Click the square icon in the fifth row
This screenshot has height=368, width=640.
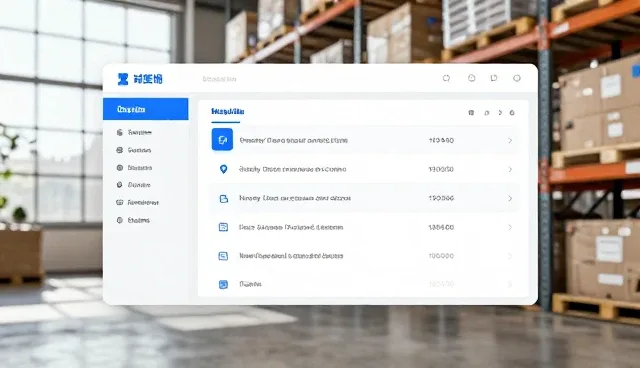223,256
